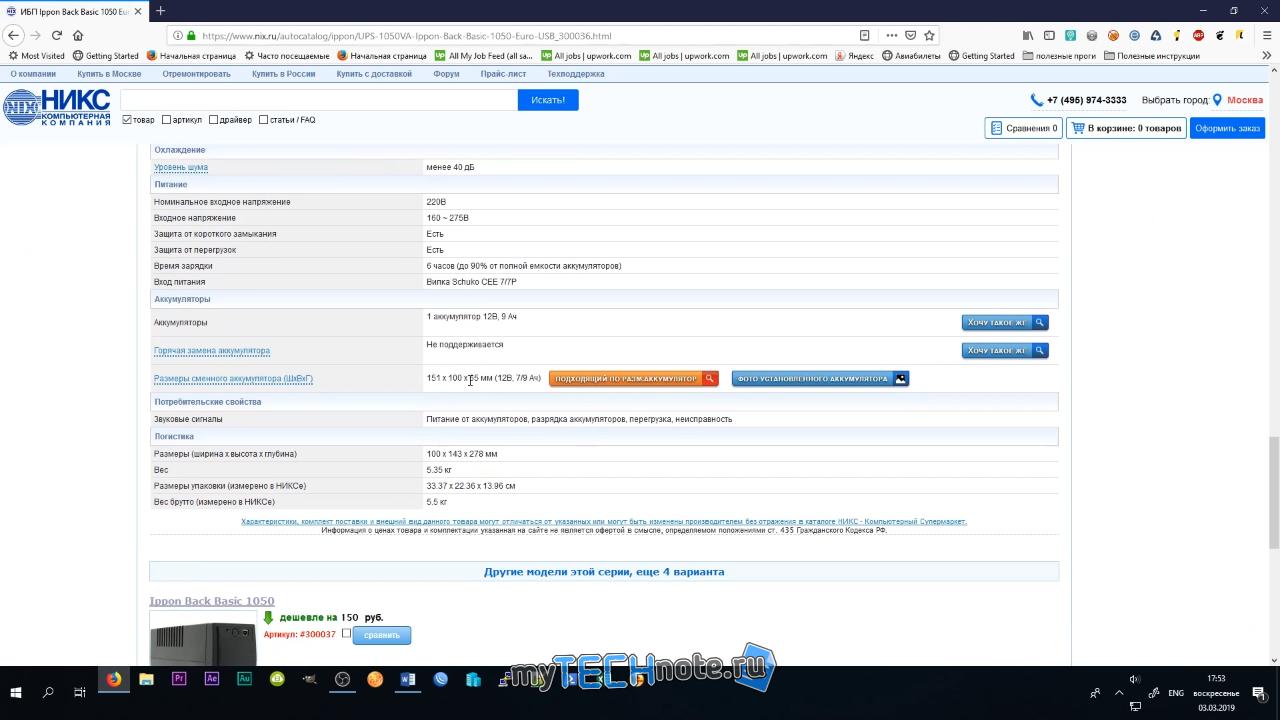Open the taskbar notification center icon

pyautogui.click(x=1259, y=692)
